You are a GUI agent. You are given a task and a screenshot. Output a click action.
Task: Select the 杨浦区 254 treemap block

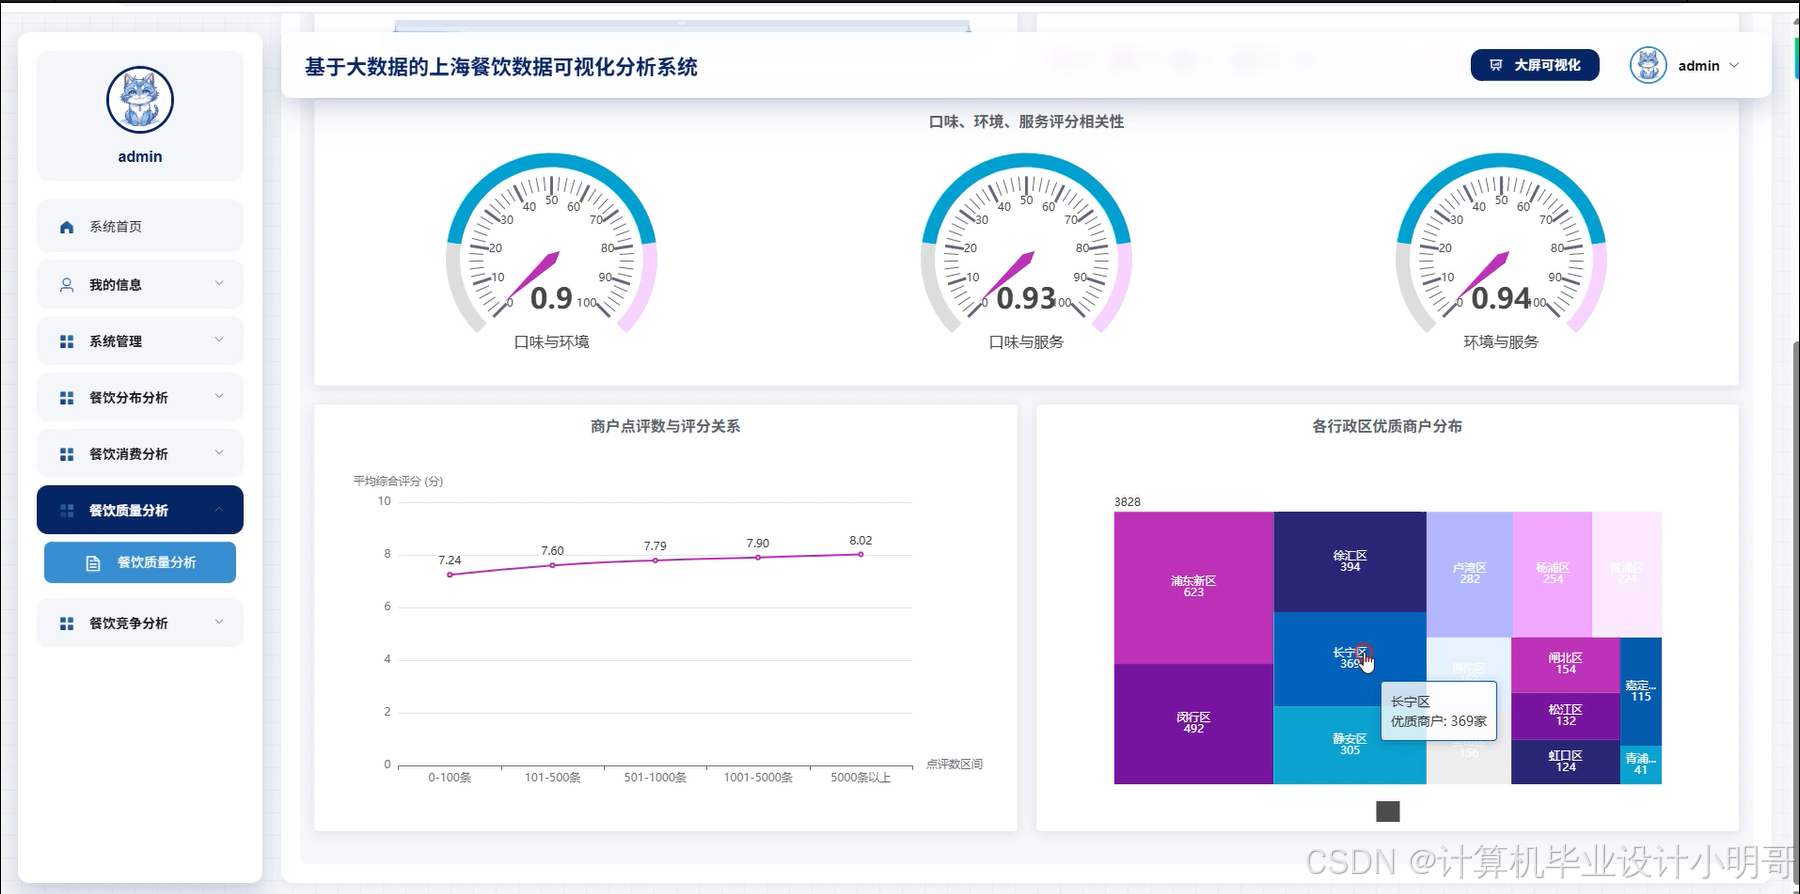coord(1553,574)
